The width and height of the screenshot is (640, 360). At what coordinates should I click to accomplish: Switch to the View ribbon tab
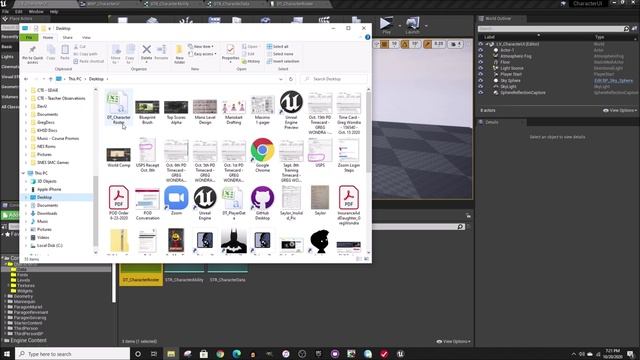pyautogui.click(x=86, y=38)
